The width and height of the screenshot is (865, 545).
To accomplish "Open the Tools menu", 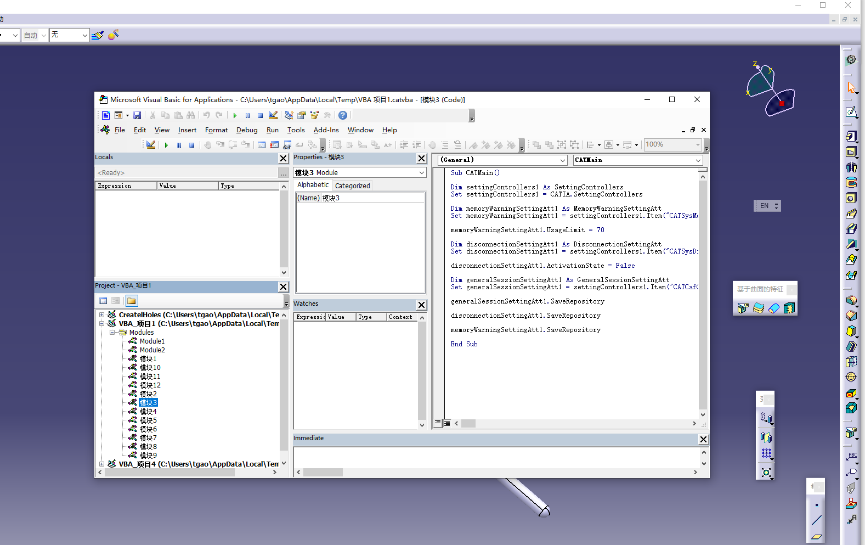I will [x=296, y=130].
